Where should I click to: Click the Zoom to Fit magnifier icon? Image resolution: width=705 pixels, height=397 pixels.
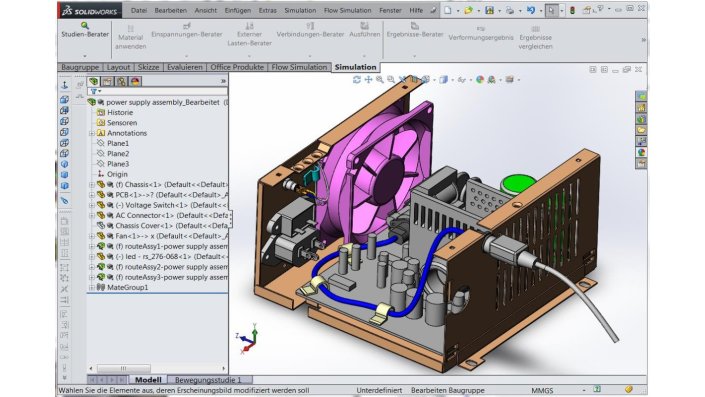coord(380,80)
